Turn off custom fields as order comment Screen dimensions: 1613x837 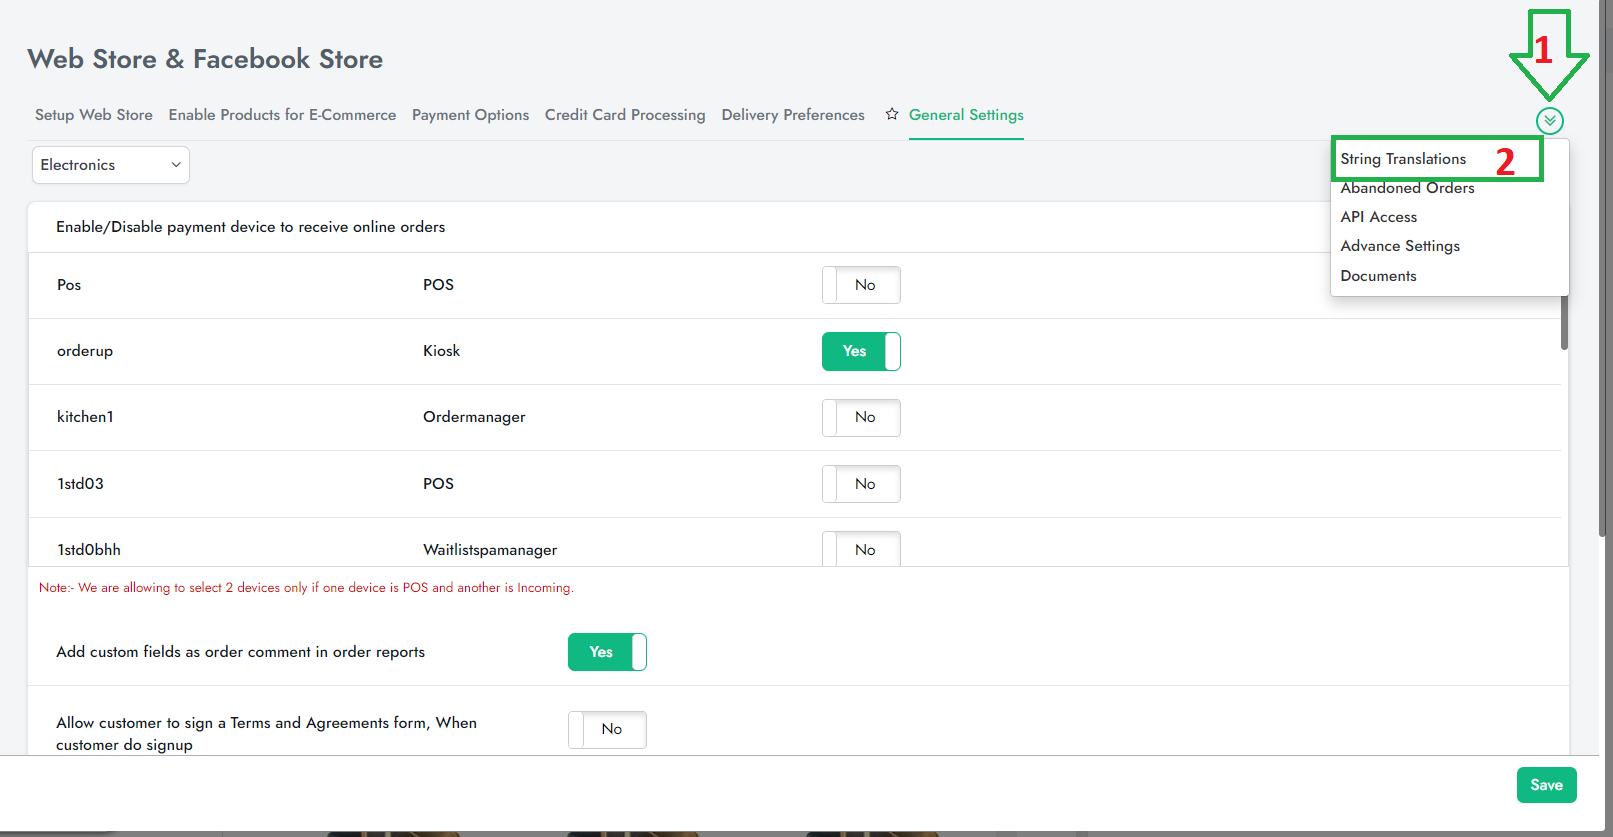pos(607,652)
